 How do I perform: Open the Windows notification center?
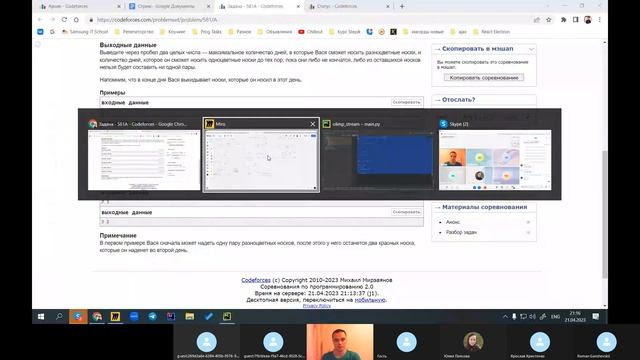596,316
